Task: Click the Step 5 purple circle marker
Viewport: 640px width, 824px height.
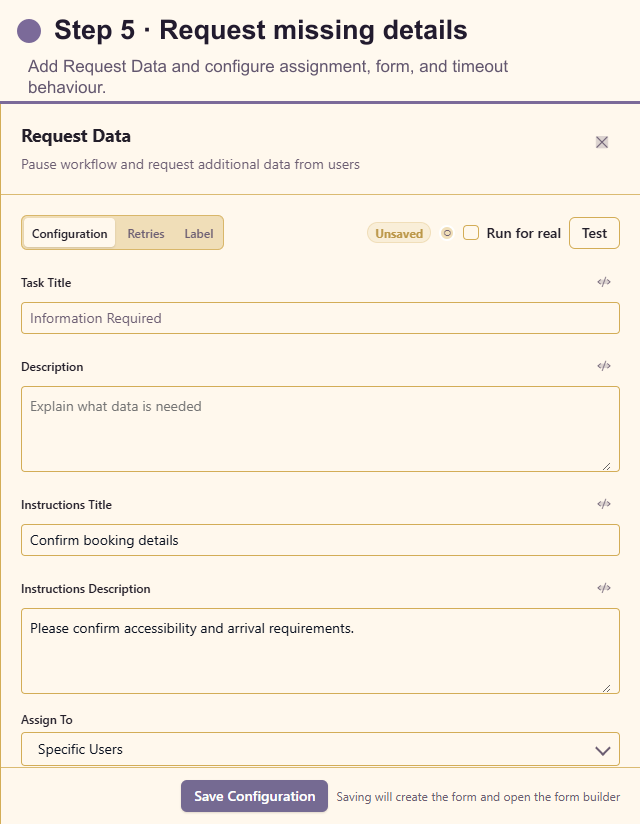Action: (29, 30)
